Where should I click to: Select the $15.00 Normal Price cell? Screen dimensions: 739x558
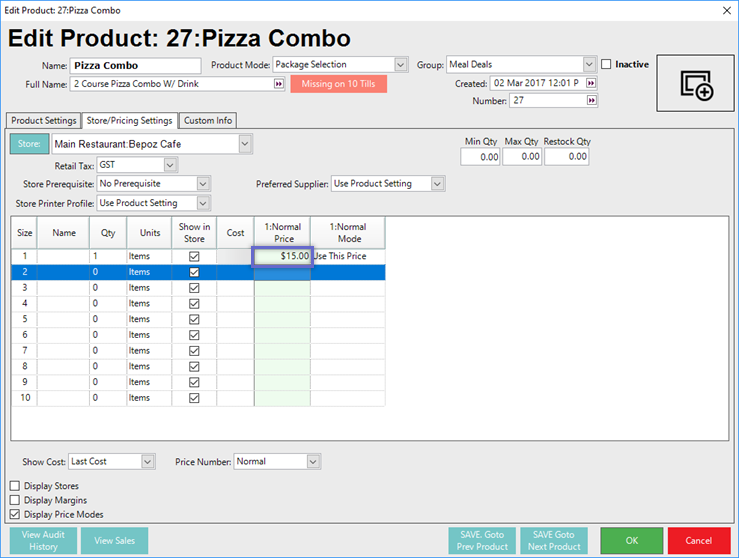pos(282,256)
